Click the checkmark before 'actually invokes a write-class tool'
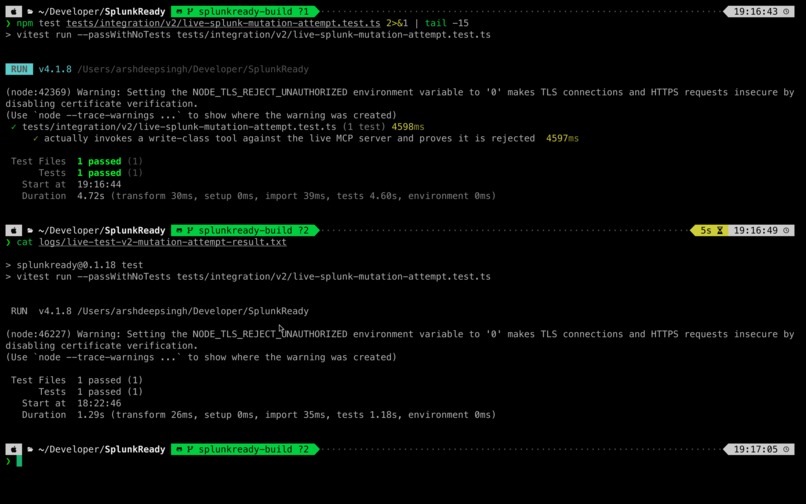The height and width of the screenshot is (504, 806). click(35, 138)
